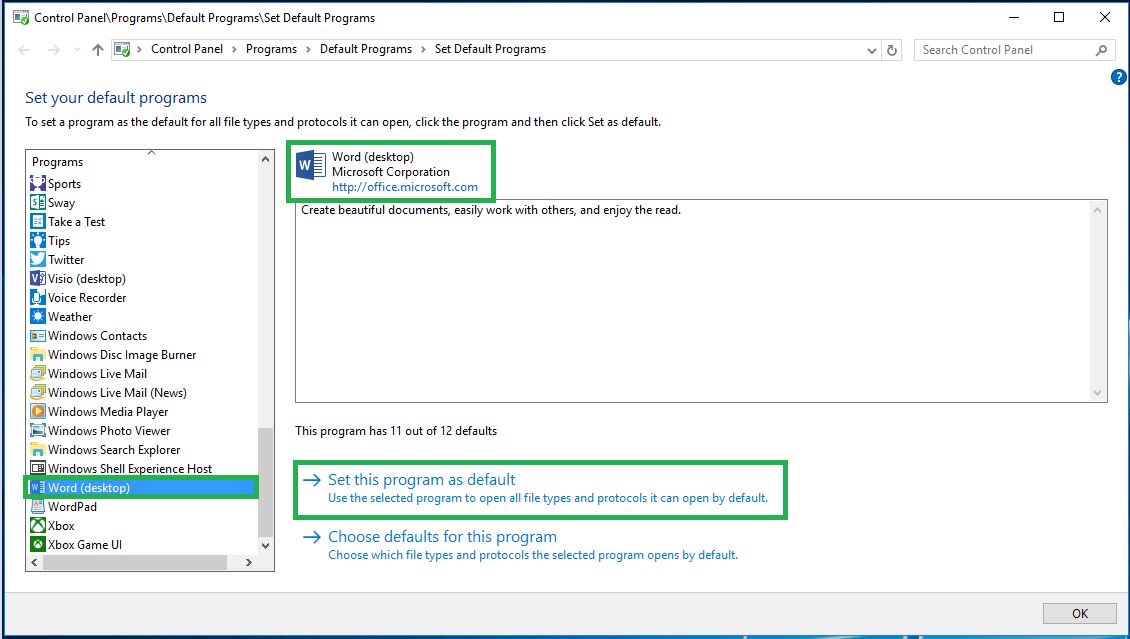Open address bar history dropdown
The height and width of the screenshot is (639, 1130).
871,50
